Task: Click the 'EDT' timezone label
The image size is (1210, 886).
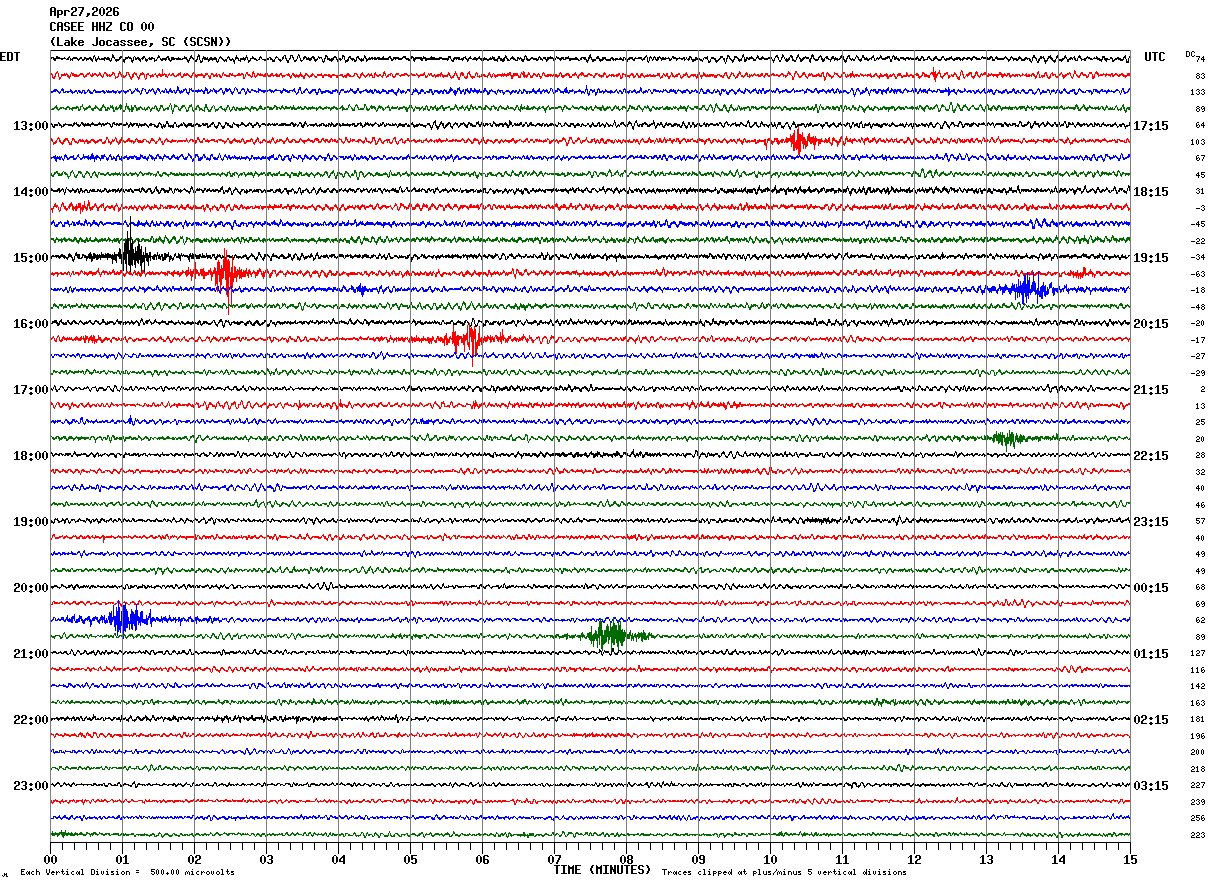Action: 10,57
